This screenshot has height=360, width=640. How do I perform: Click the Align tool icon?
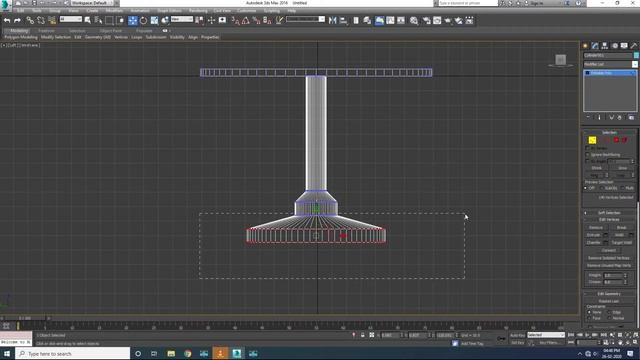click(343, 20)
